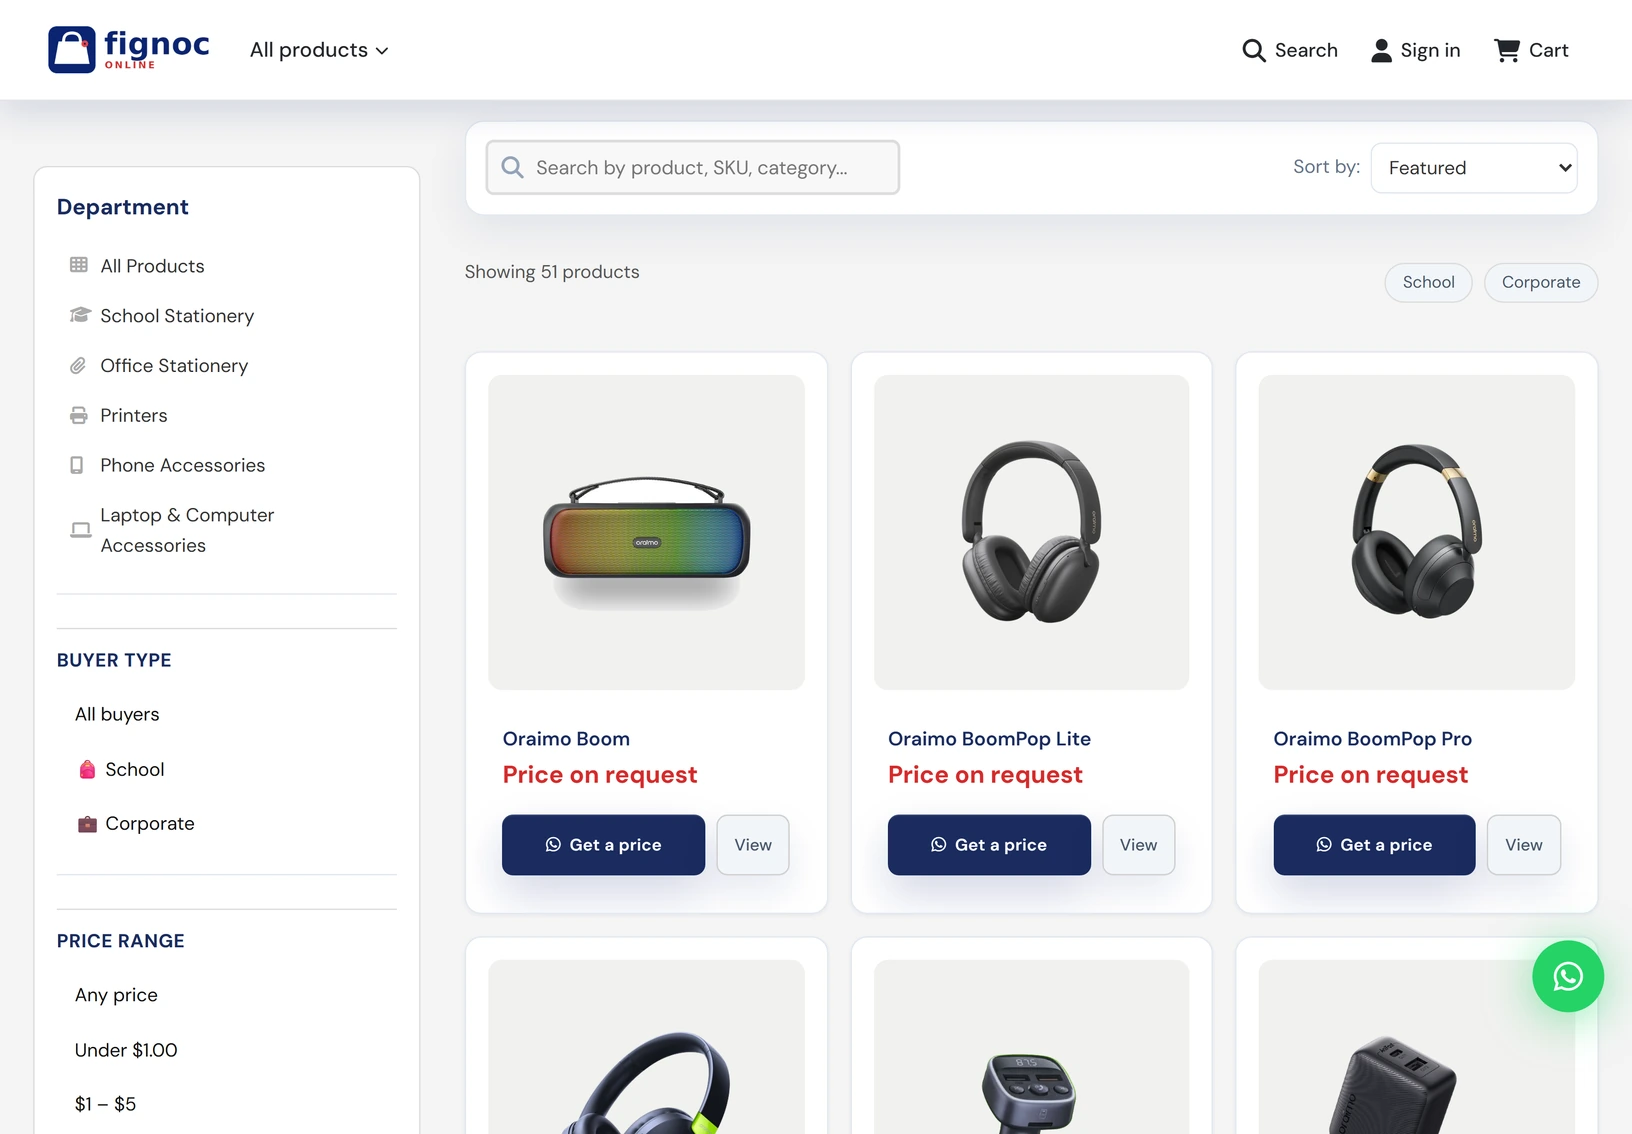Expand the All products dropdown menu

[x=319, y=50]
